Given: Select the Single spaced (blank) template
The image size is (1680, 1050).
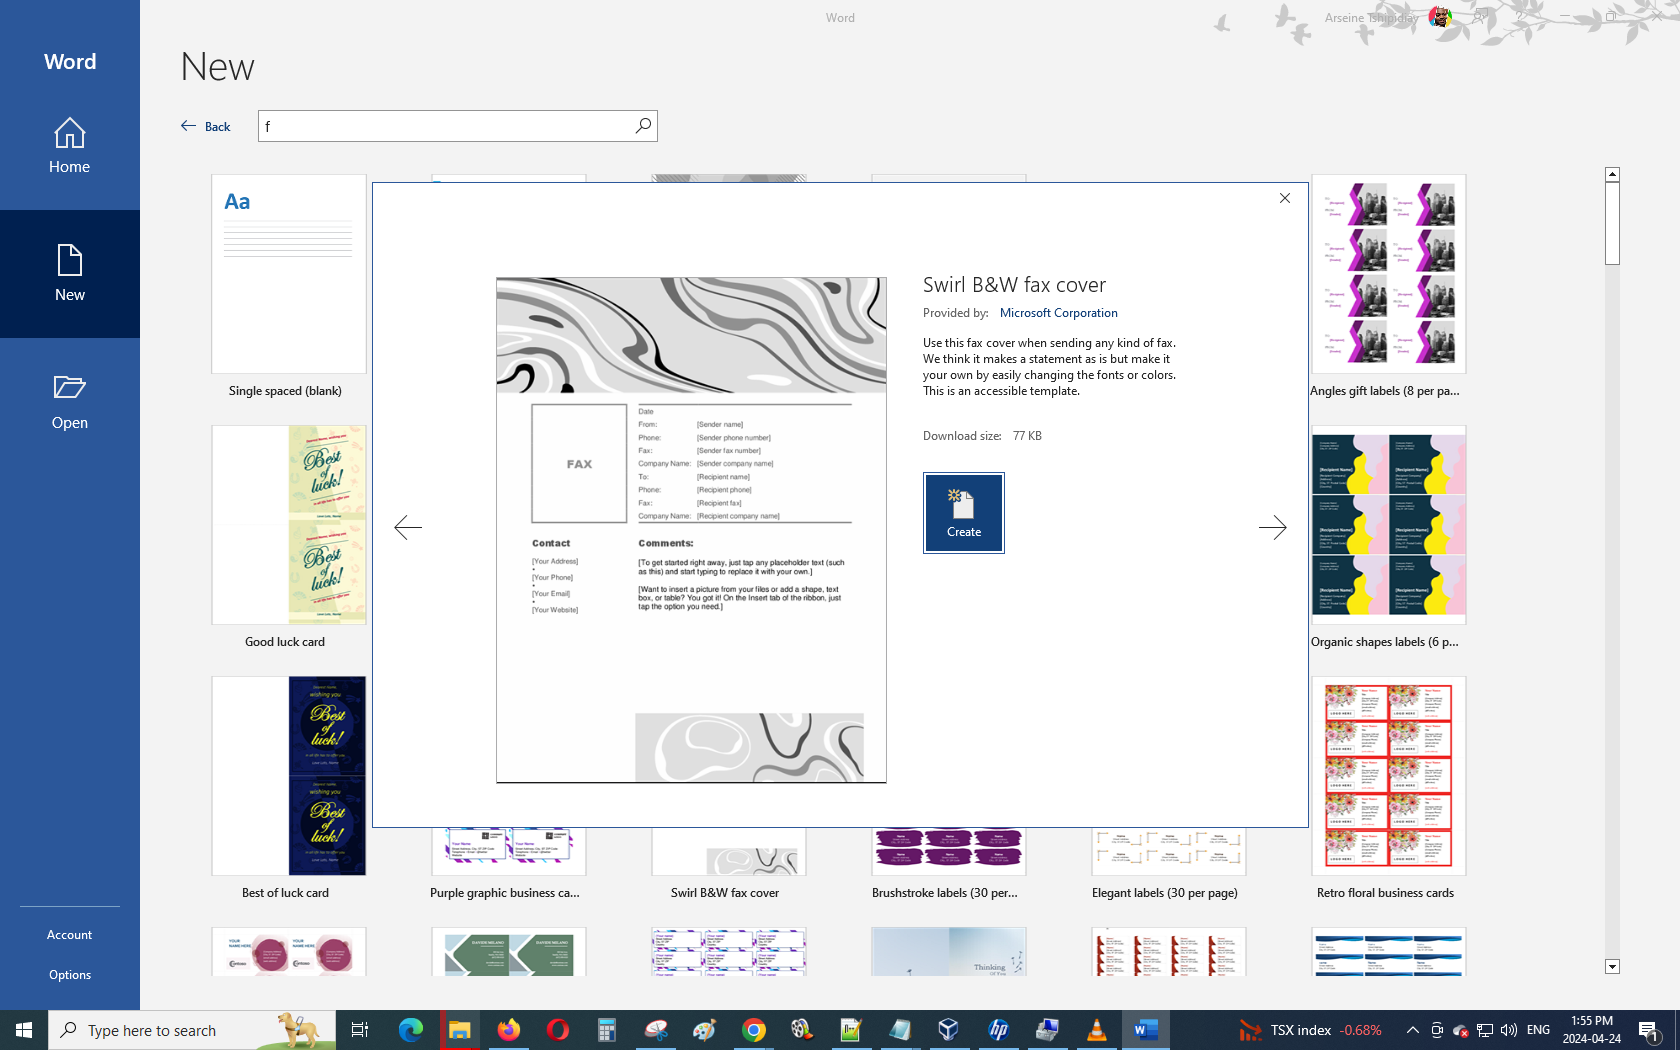Looking at the screenshot, I should (288, 275).
